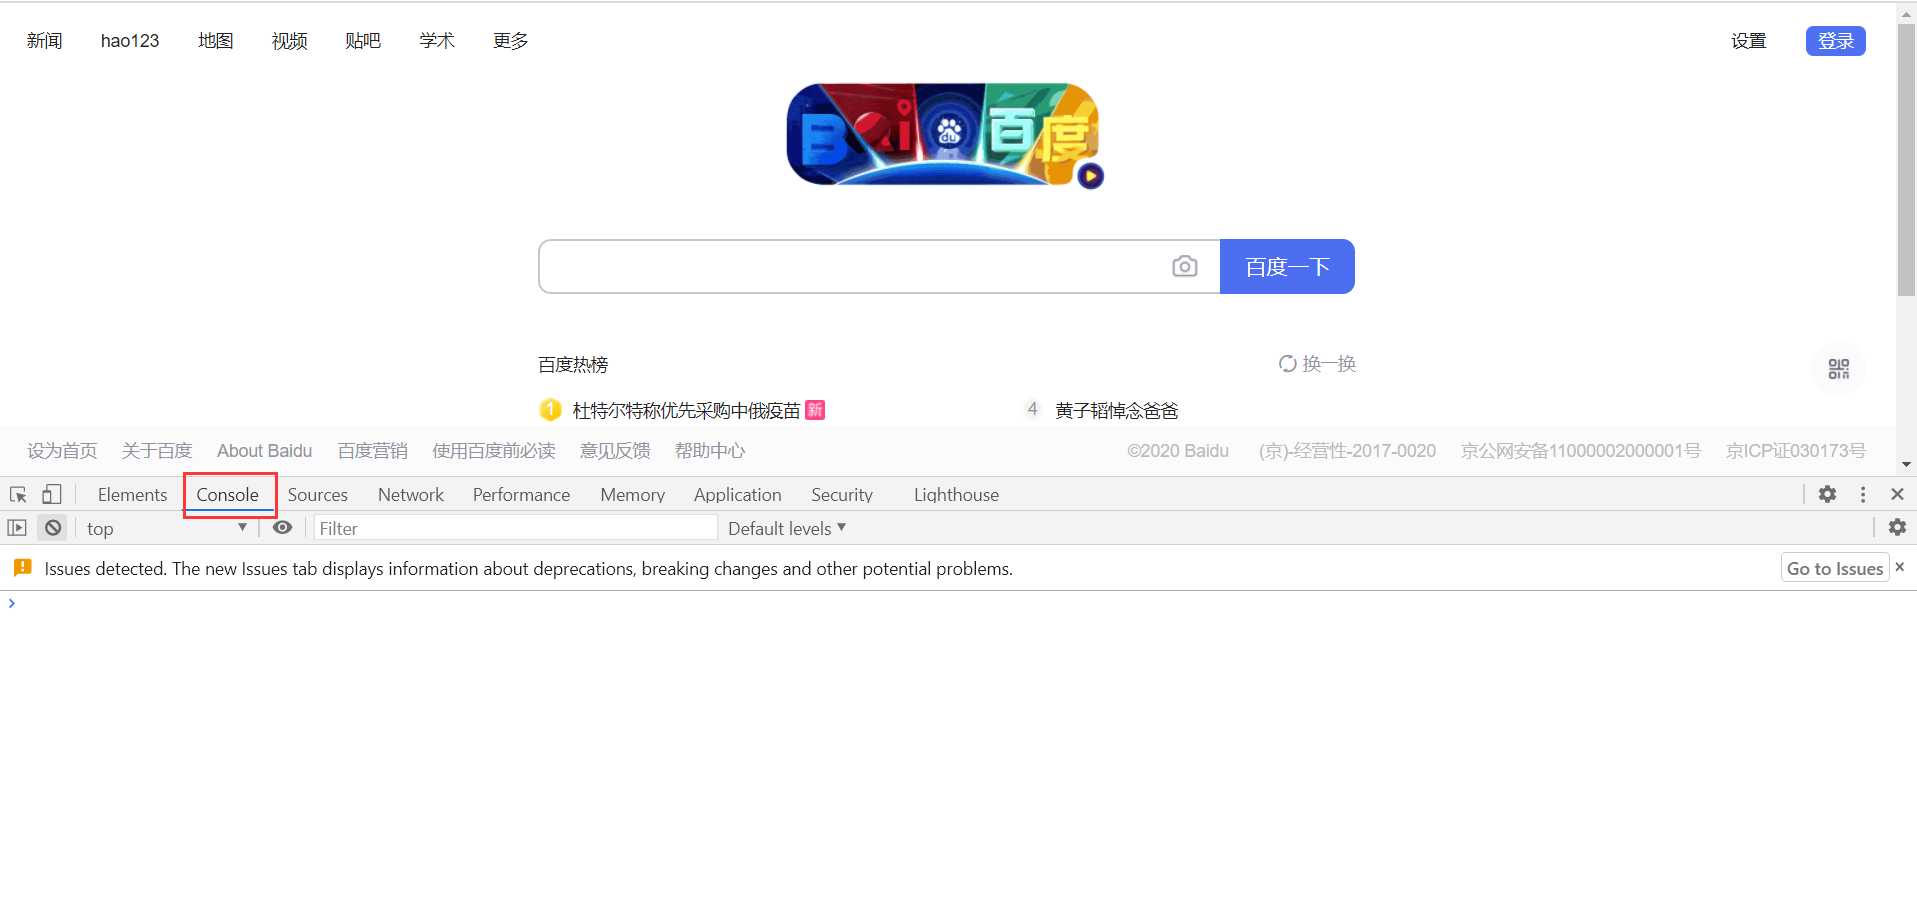Screen dimensions: 1917x902
Task: Click the camera image search icon
Action: click(x=1184, y=266)
